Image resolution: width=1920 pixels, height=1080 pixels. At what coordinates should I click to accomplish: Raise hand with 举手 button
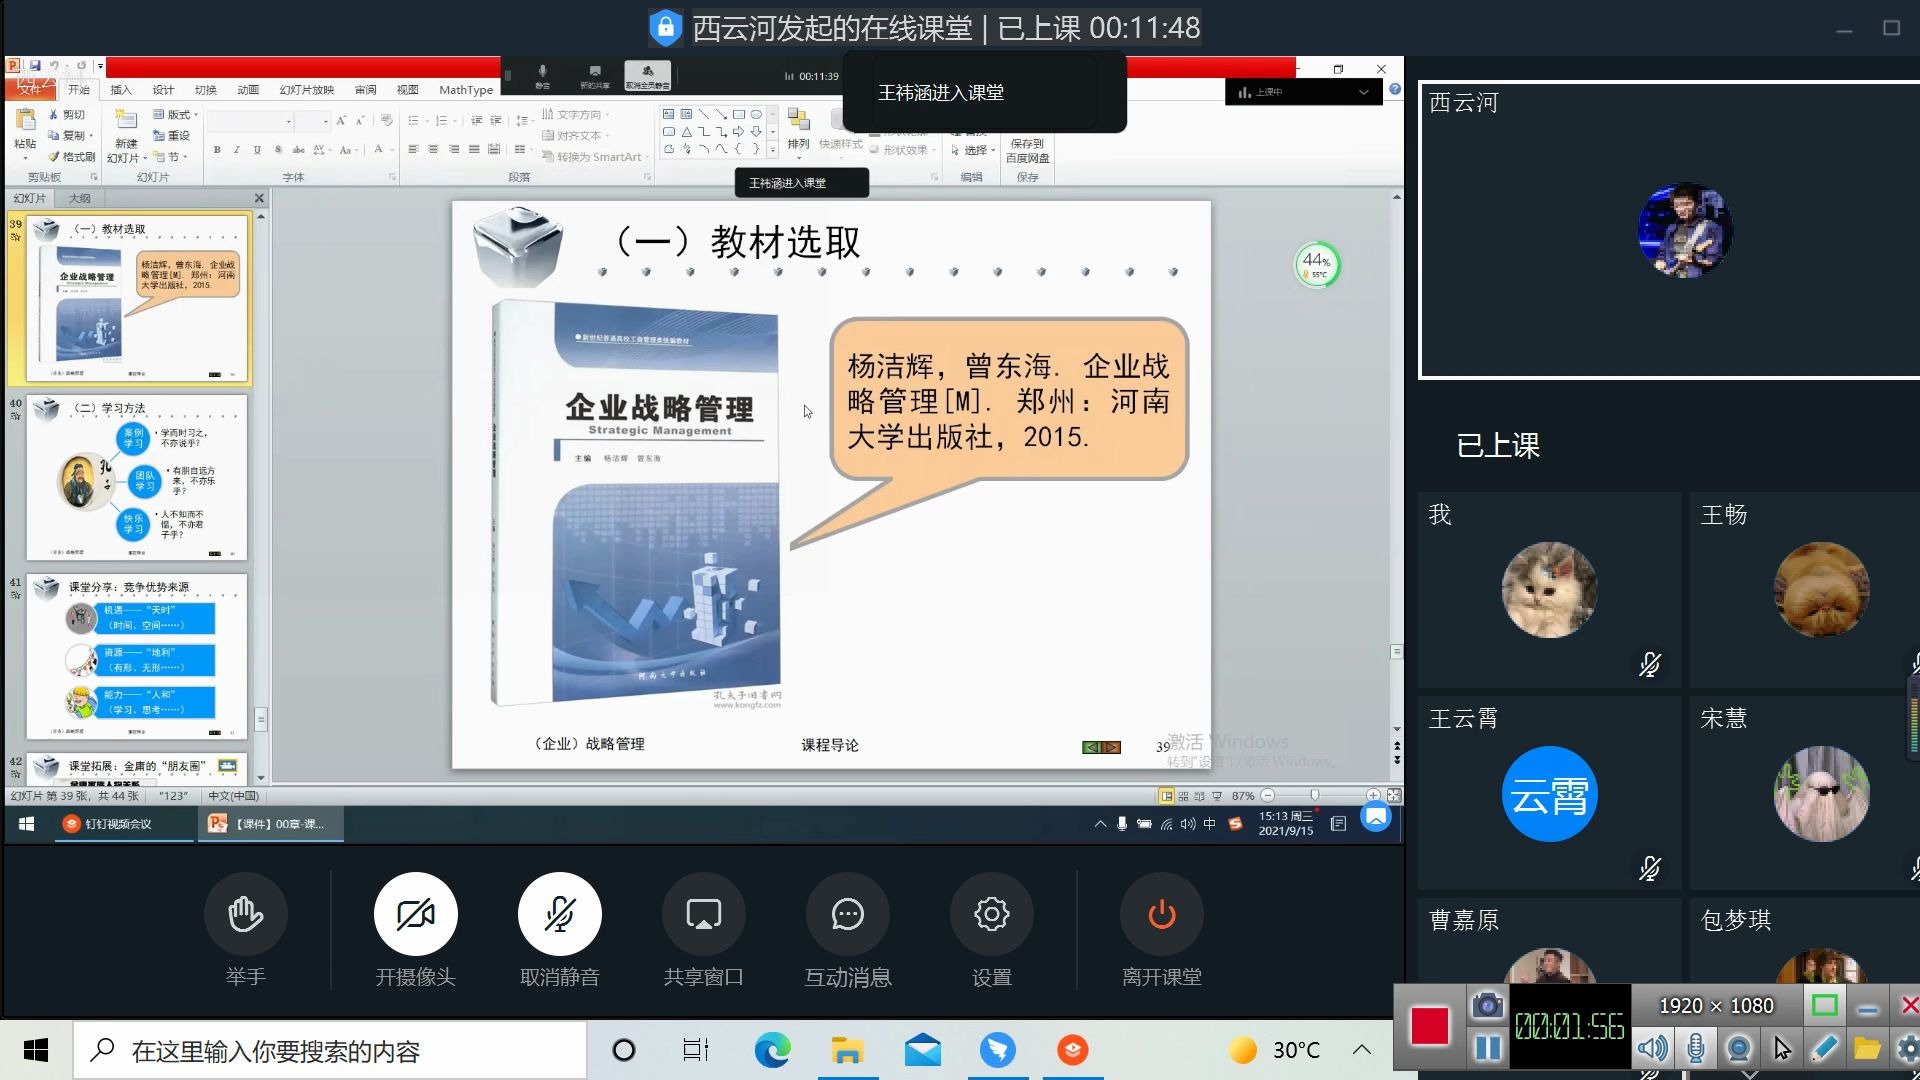tap(245, 914)
